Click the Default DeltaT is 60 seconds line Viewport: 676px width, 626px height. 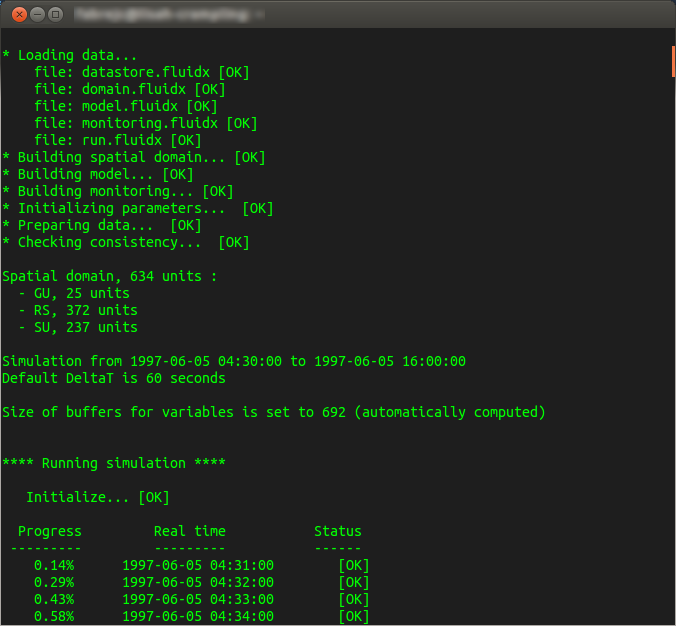pyautogui.click(x=114, y=378)
